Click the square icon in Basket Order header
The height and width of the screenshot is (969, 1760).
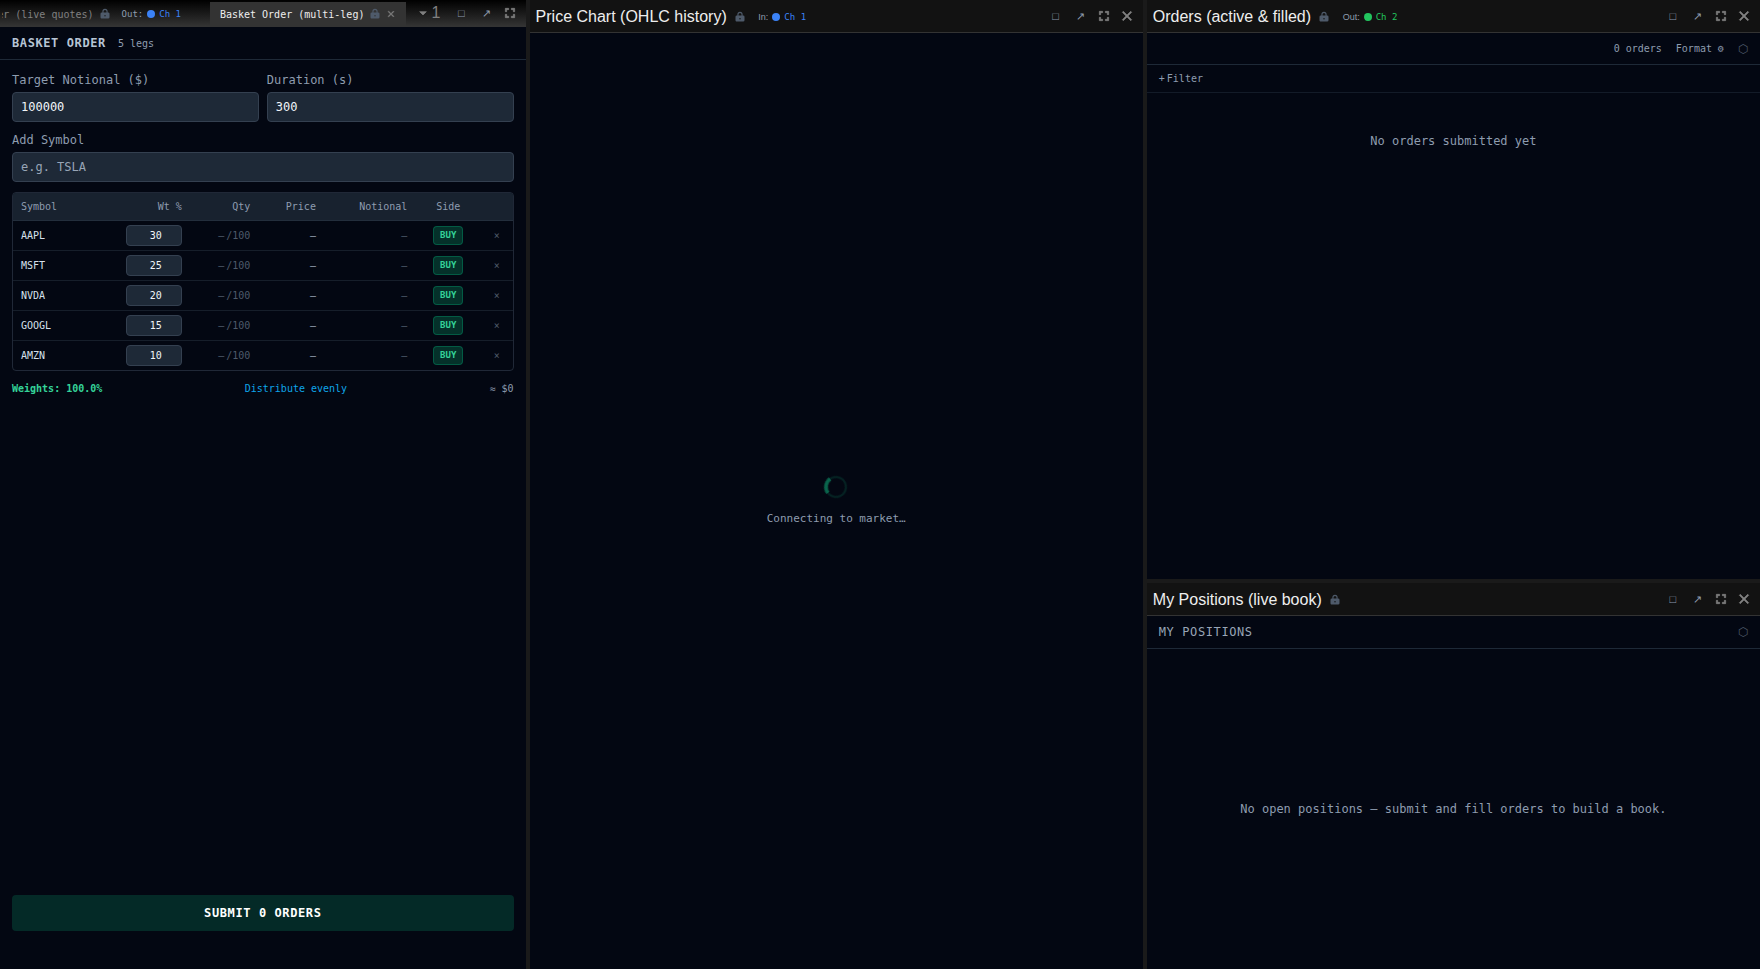tap(461, 13)
